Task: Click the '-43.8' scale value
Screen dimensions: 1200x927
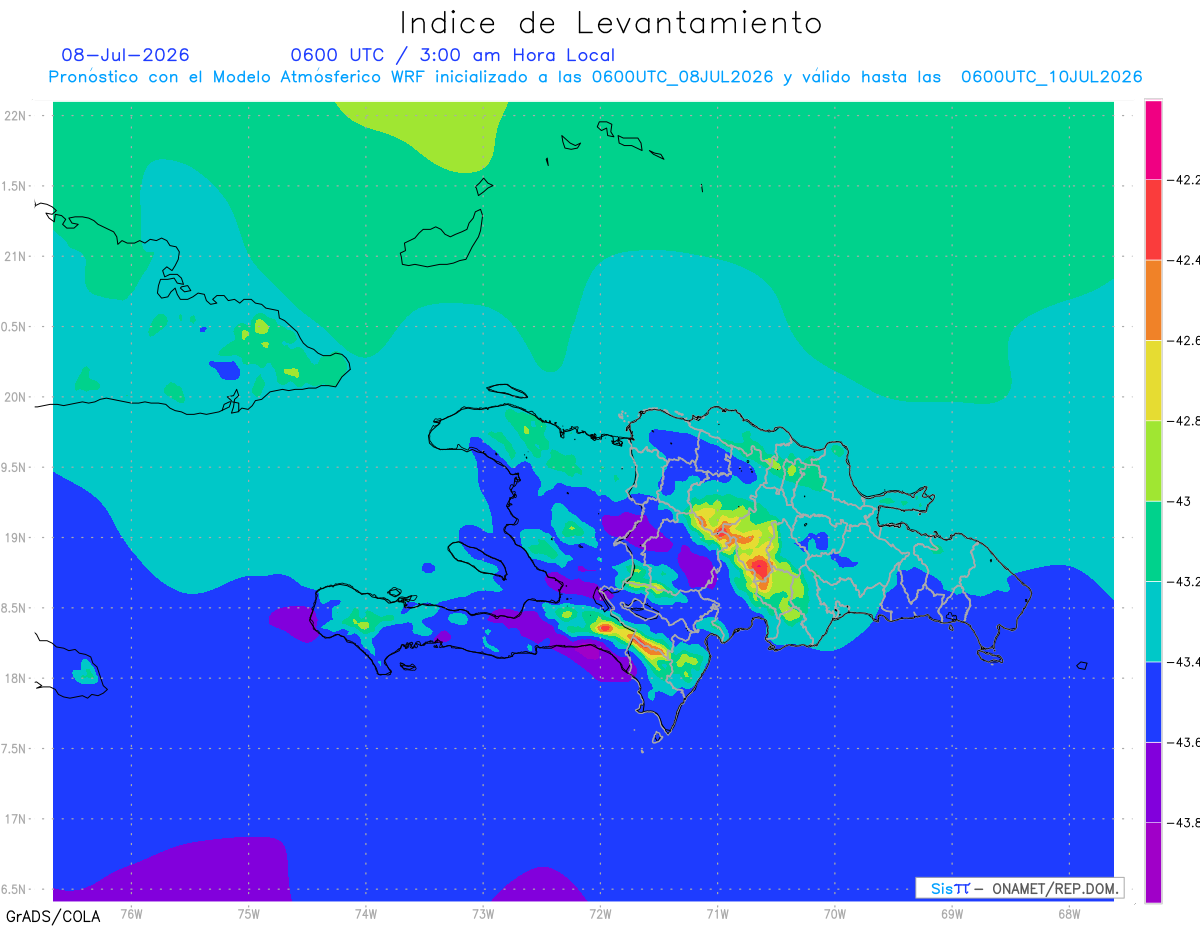Action: coord(1184,822)
